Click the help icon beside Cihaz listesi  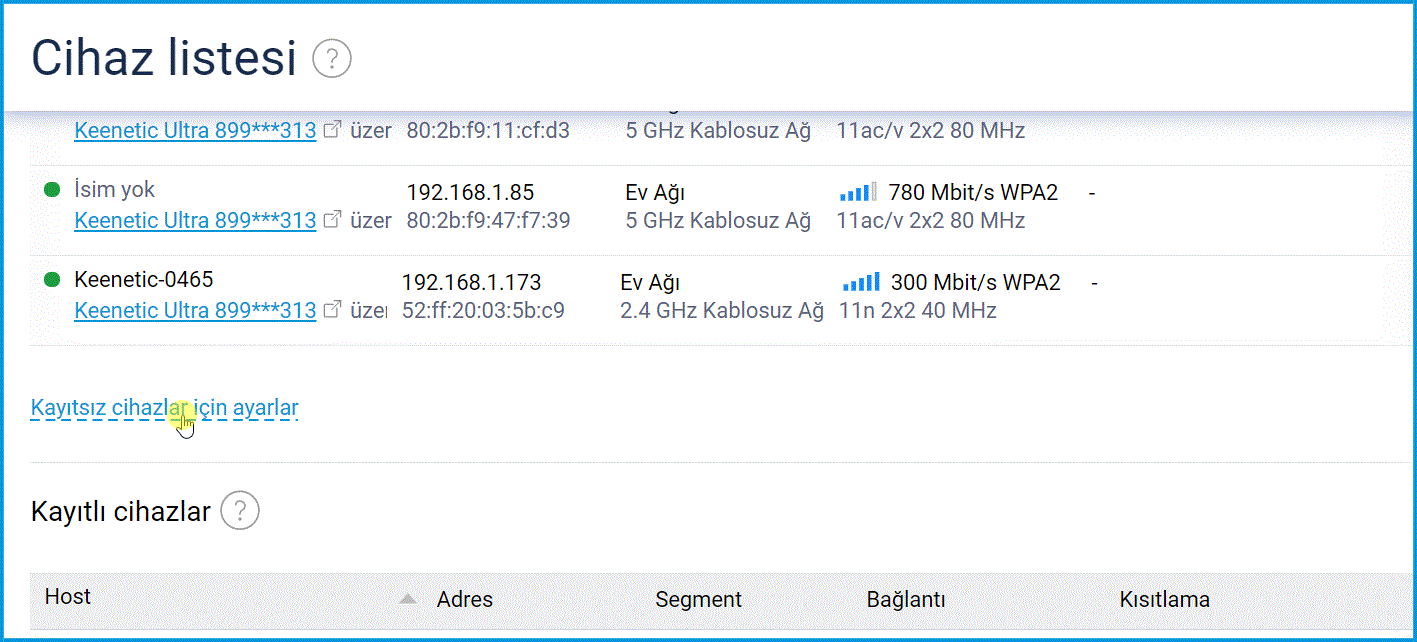coord(332,59)
